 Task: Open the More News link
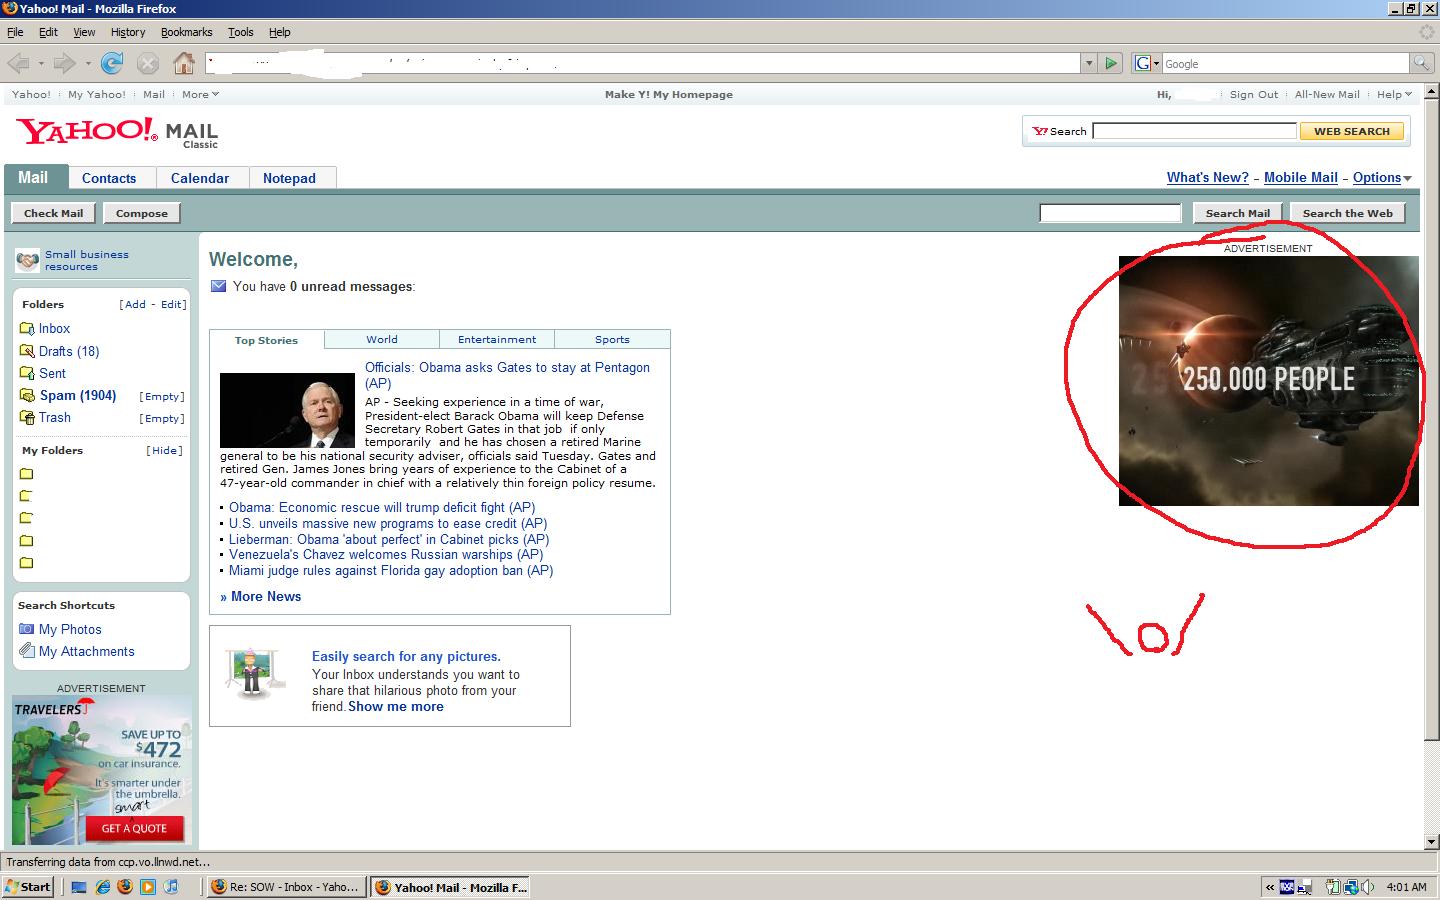pos(261,597)
